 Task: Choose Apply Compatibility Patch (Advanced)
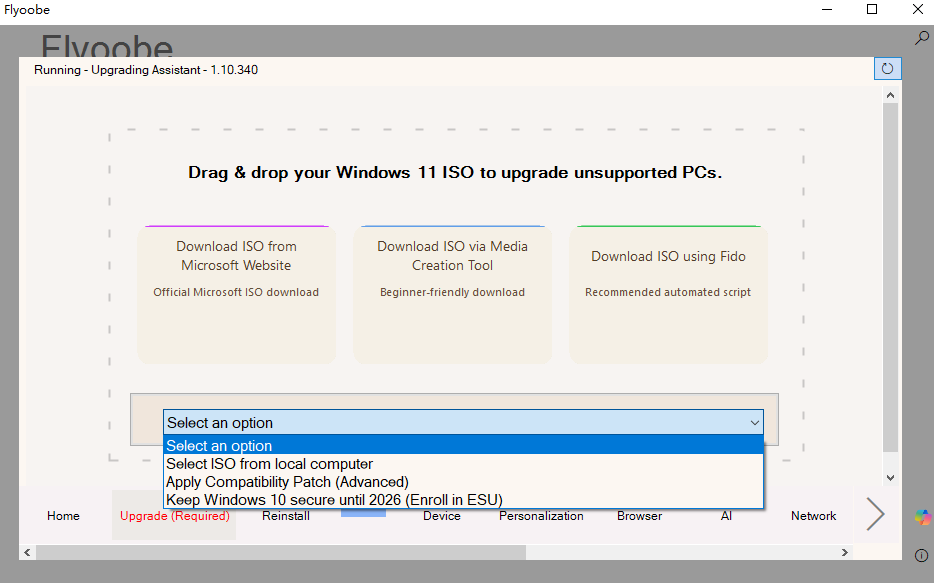pyautogui.click(x=463, y=481)
